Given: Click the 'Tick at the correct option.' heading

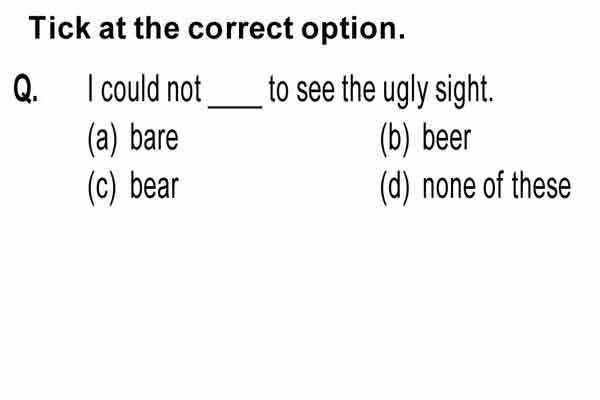Looking at the screenshot, I should click(x=217, y=29).
